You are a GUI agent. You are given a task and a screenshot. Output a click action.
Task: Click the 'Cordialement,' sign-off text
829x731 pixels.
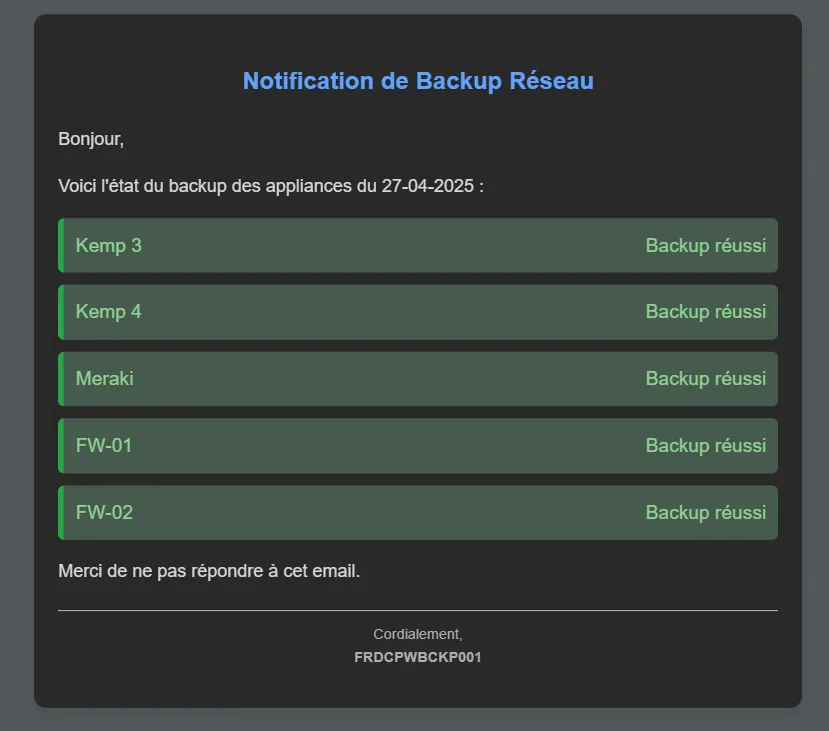coord(418,634)
